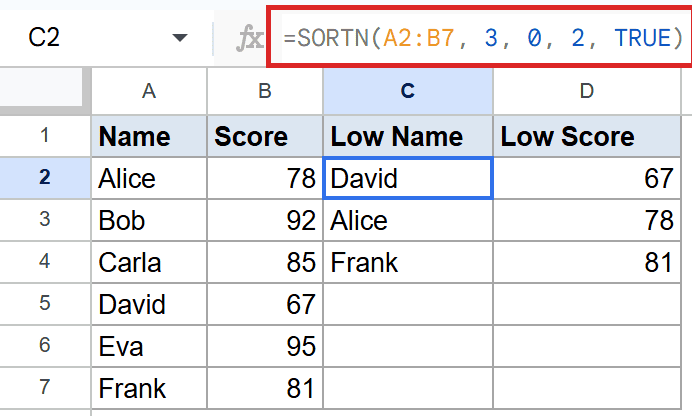Click selected cell C2 with David
This screenshot has height=416, width=692.
click(408, 178)
